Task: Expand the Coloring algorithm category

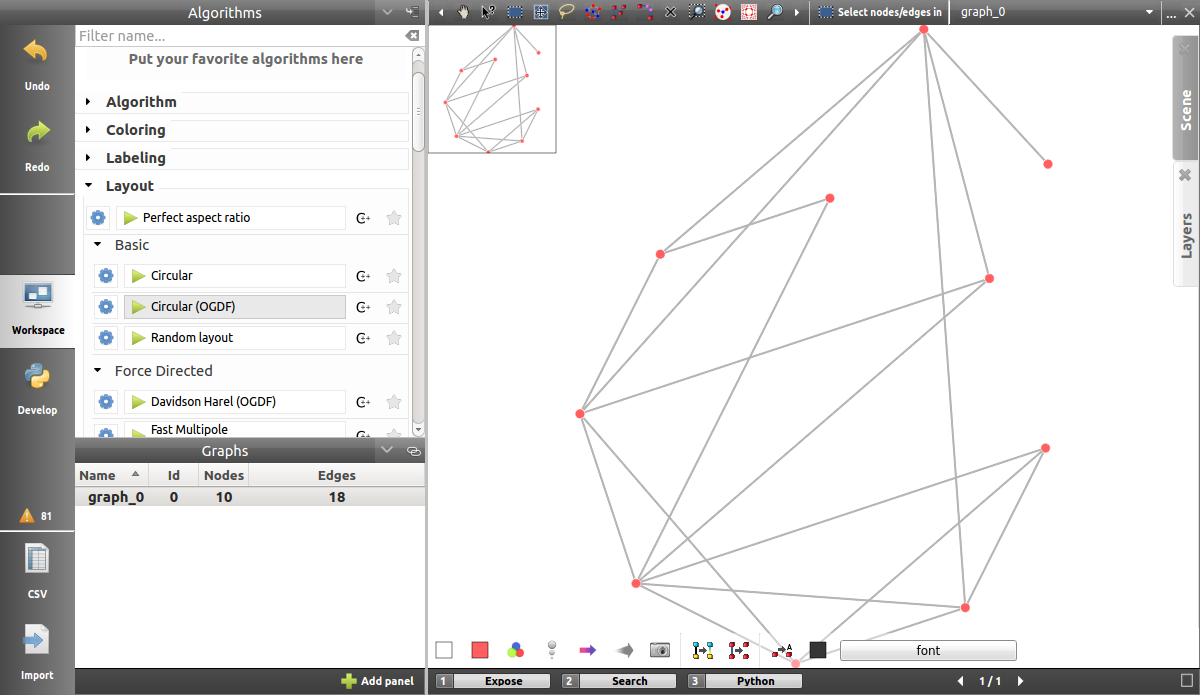Action: coord(89,130)
